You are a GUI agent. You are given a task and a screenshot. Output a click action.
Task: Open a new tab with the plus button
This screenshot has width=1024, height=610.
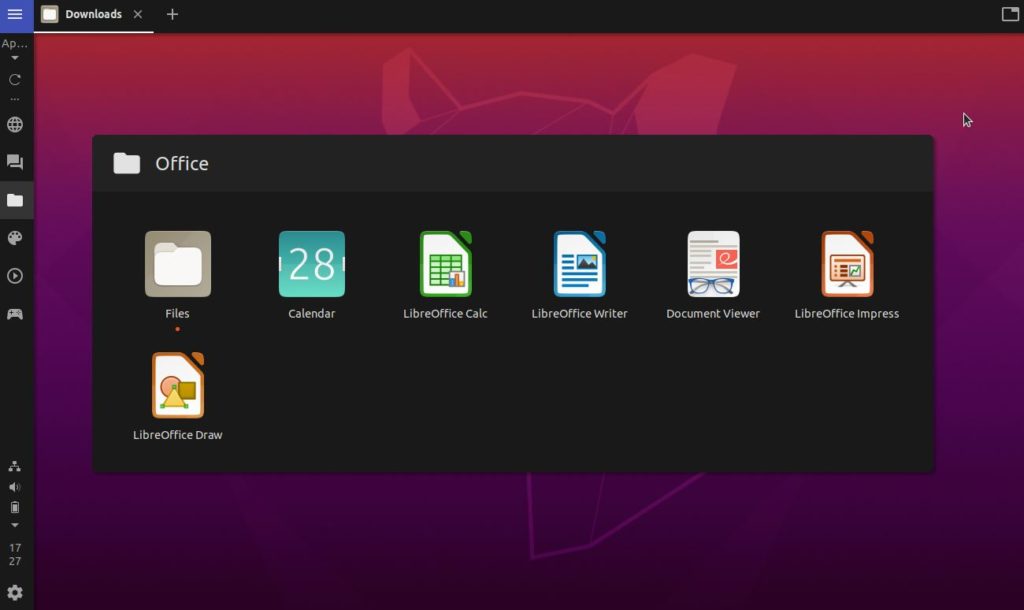point(172,14)
